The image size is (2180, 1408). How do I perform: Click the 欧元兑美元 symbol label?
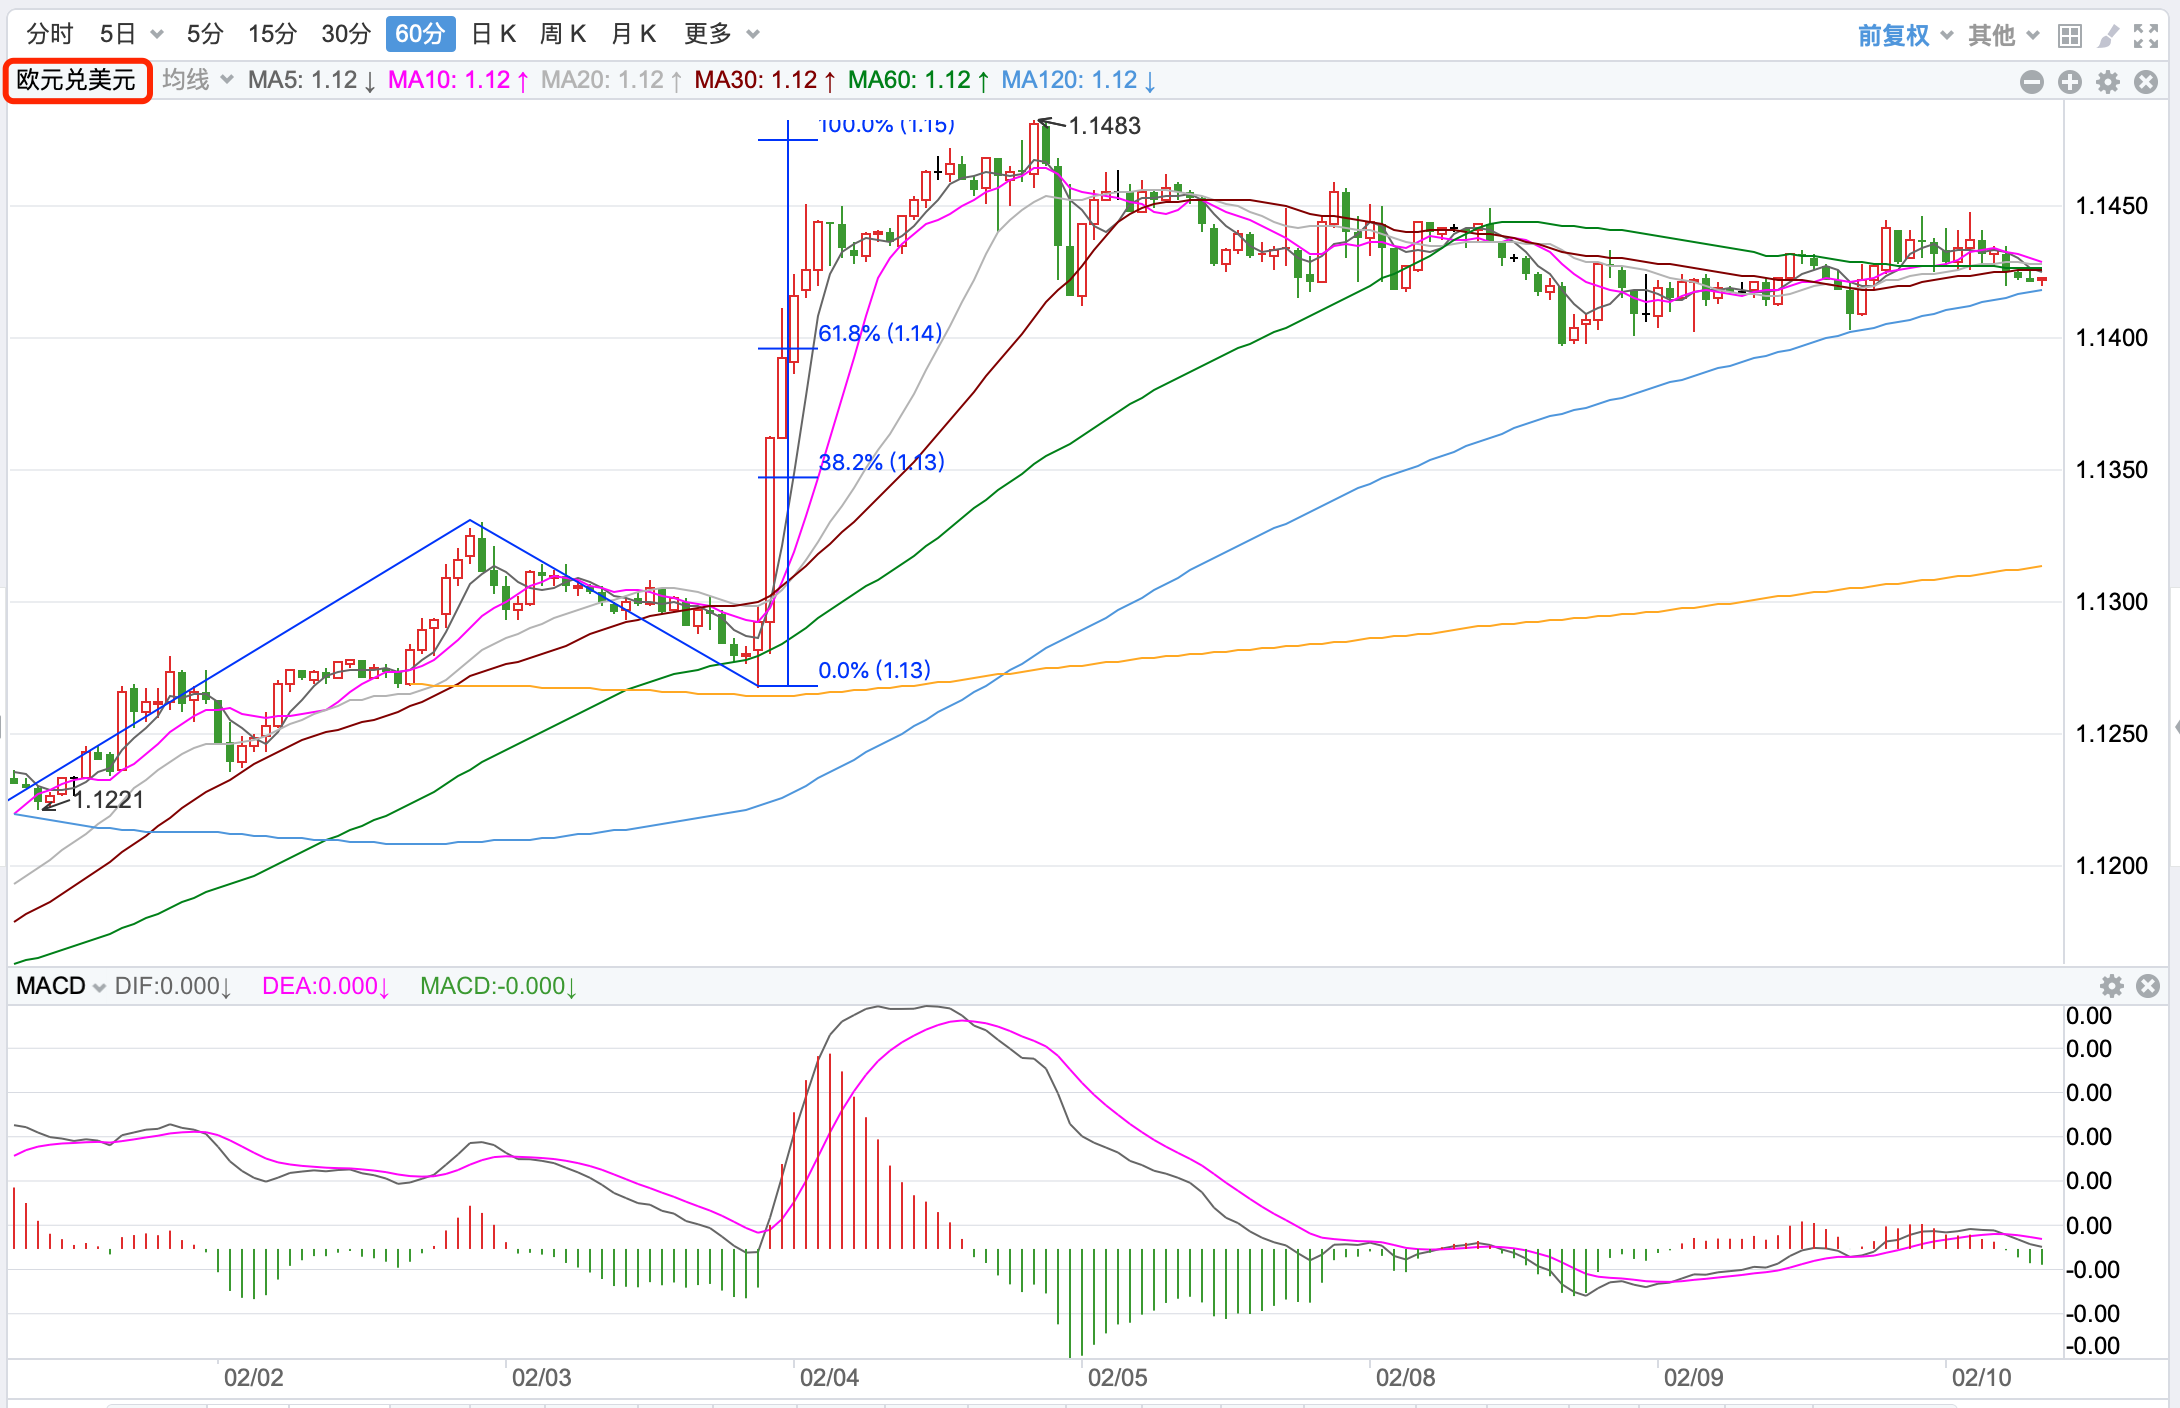(77, 80)
